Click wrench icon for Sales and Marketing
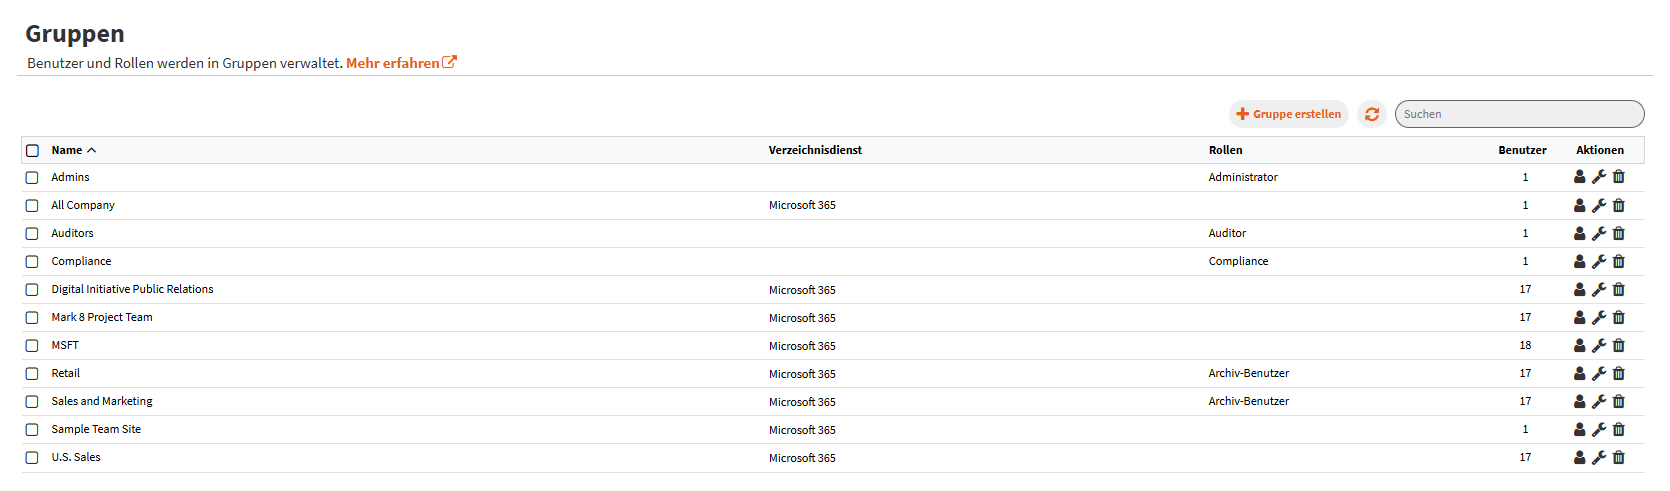This screenshot has height=491, width=1670. (x=1599, y=401)
